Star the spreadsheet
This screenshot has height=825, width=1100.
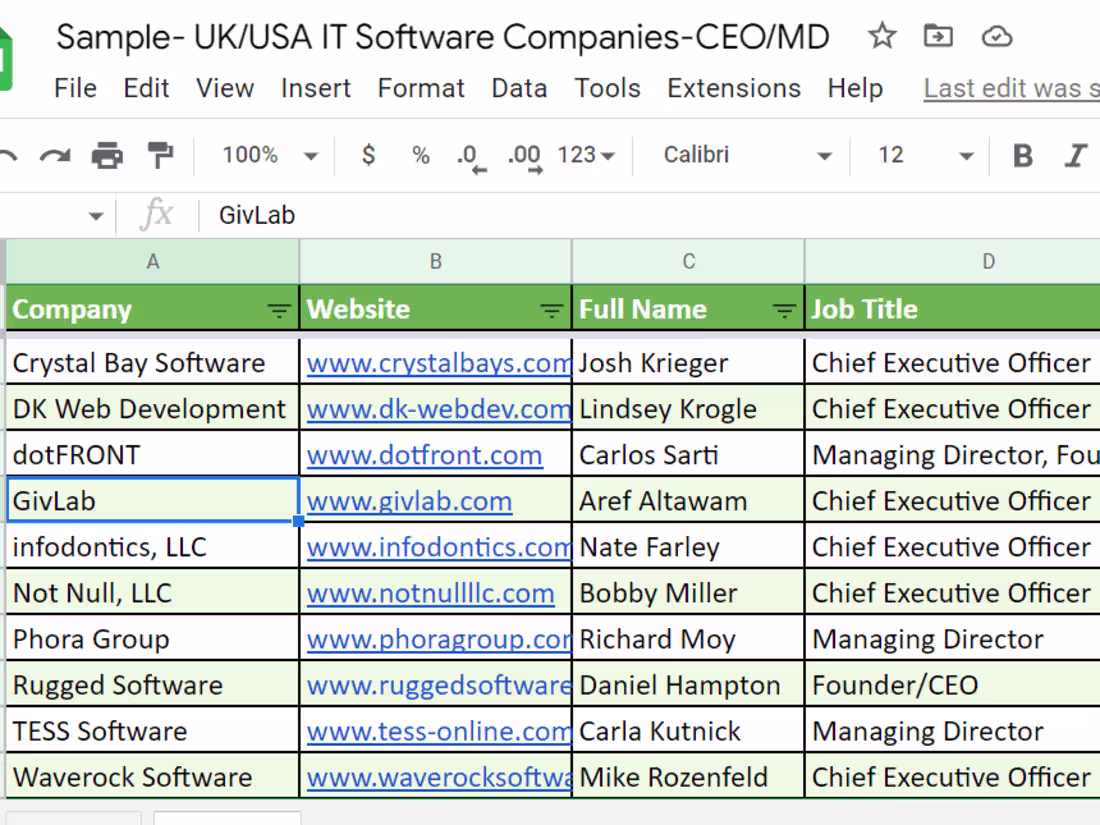pos(881,35)
